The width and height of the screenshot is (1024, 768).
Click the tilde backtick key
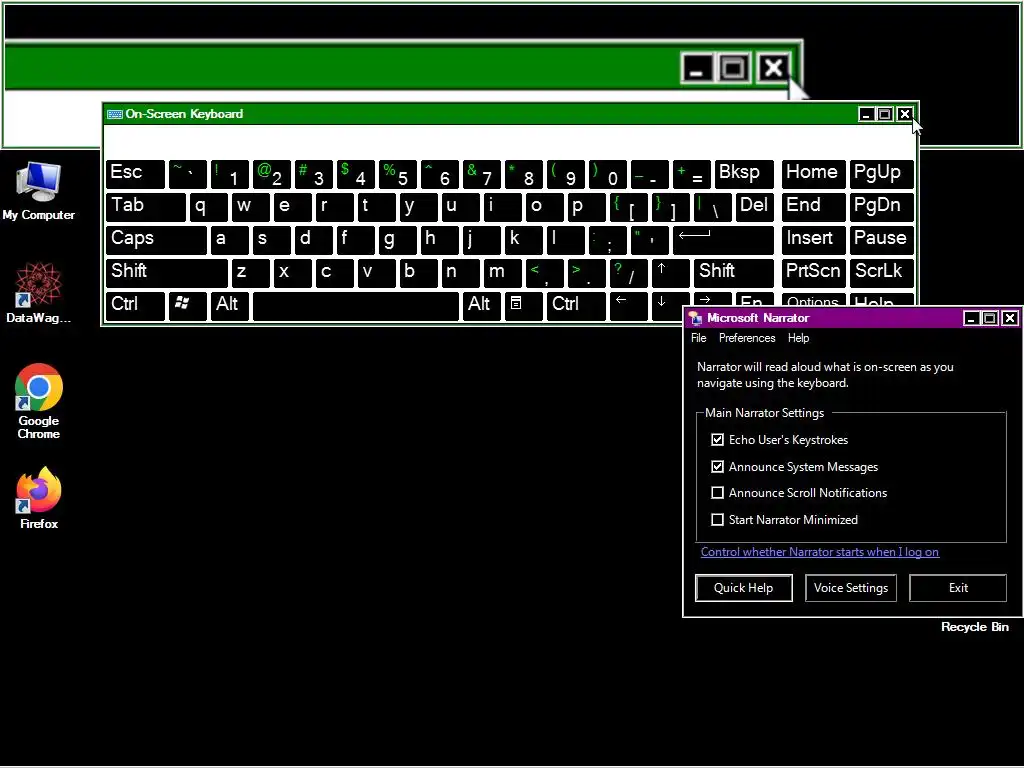pyautogui.click(x=187, y=174)
